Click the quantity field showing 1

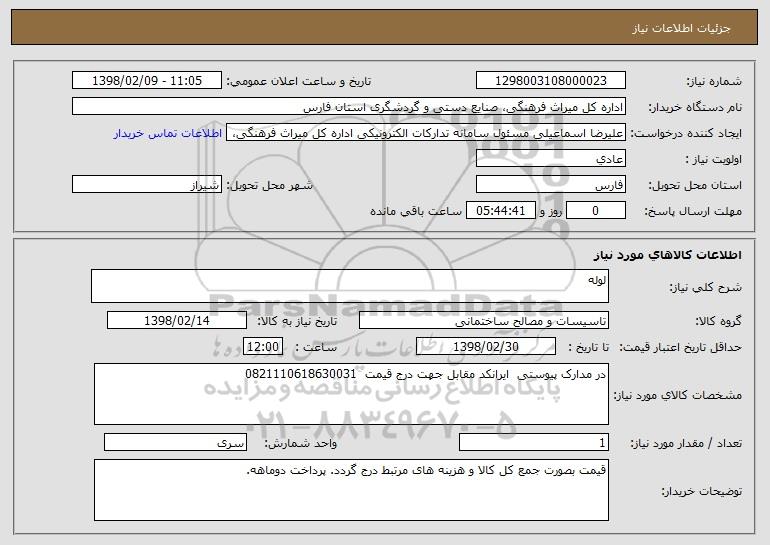(534, 442)
